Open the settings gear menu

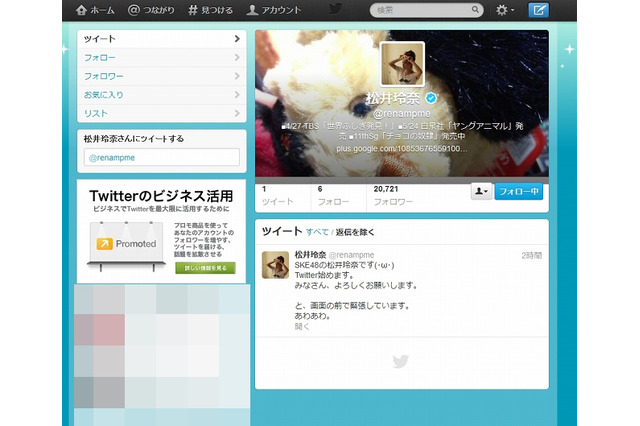coord(505,10)
